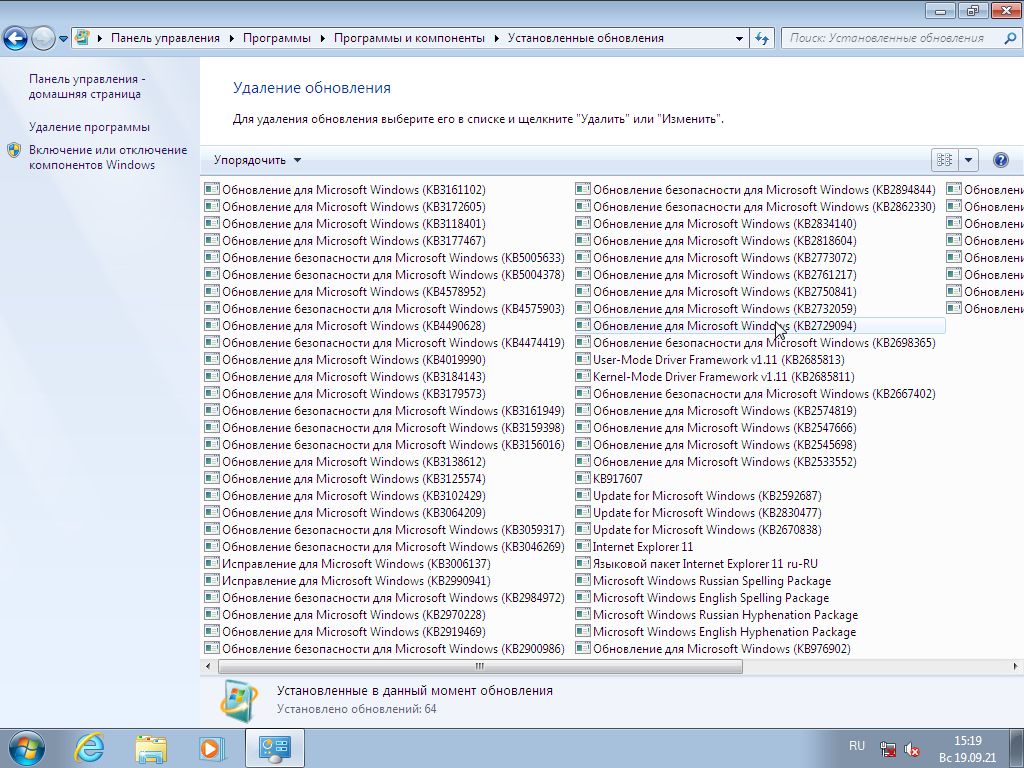The height and width of the screenshot is (768, 1024).
Task: Open Удаление программы link in sidebar
Action: (x=89, y=127)
